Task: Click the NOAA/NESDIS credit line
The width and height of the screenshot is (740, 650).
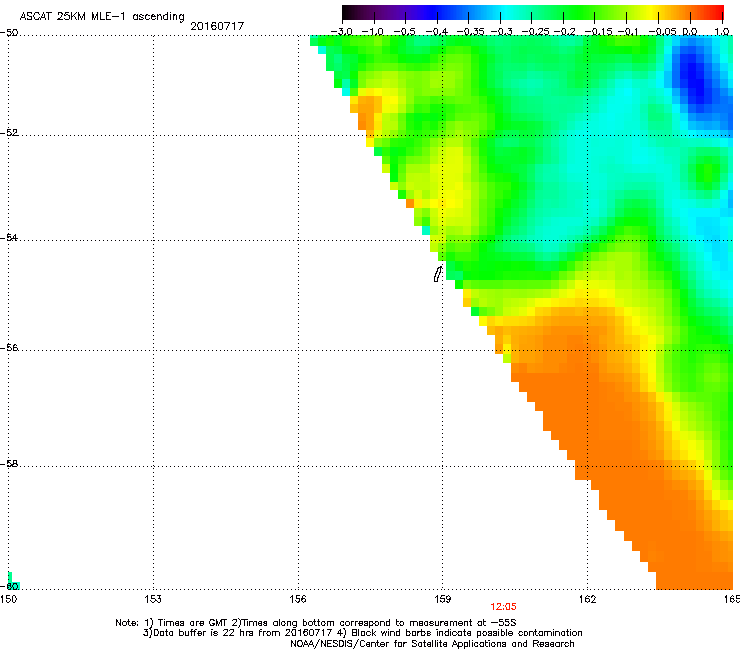Action: click(x=432, y=644)
